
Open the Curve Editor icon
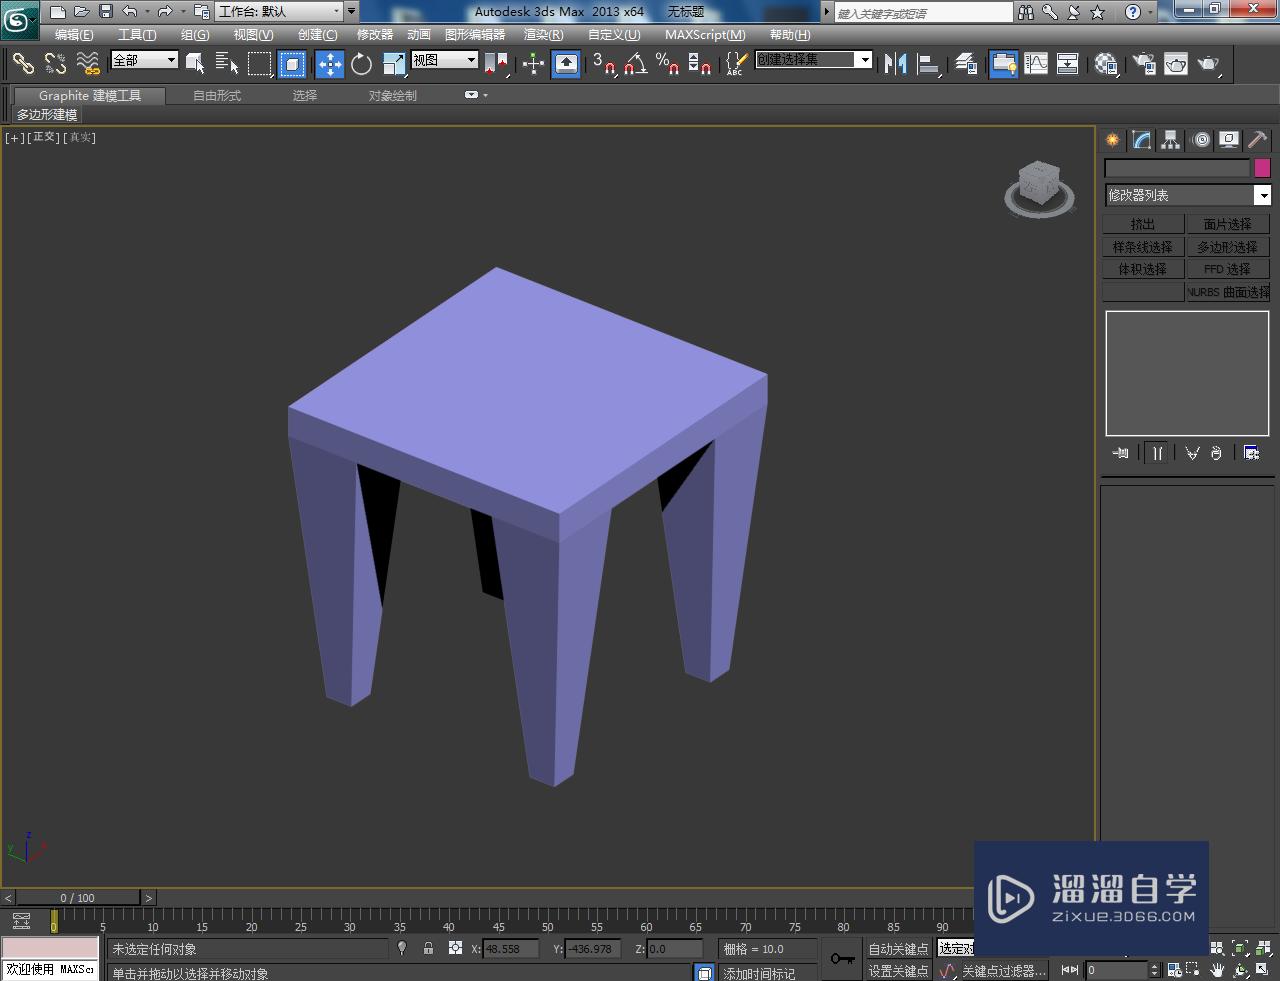coord(1036,64)
